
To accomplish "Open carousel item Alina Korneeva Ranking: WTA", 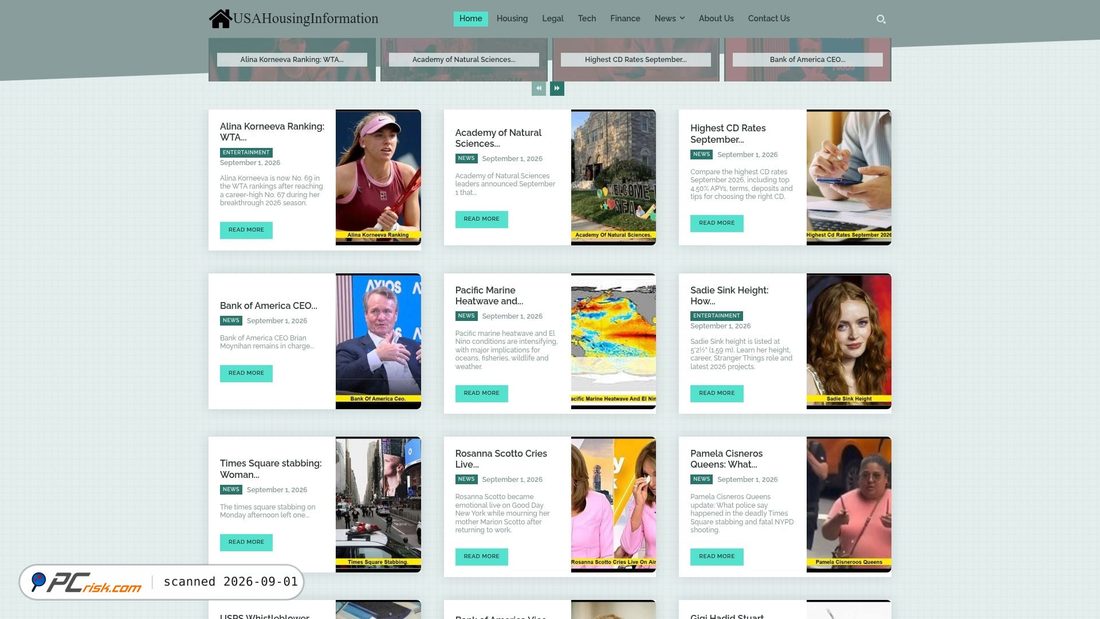I will pyautogui.click(x=292, y=60).
